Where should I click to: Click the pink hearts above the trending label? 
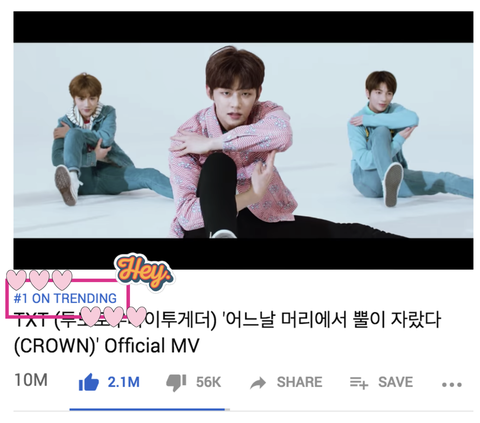pyautogui.click(x=39, y=280)
